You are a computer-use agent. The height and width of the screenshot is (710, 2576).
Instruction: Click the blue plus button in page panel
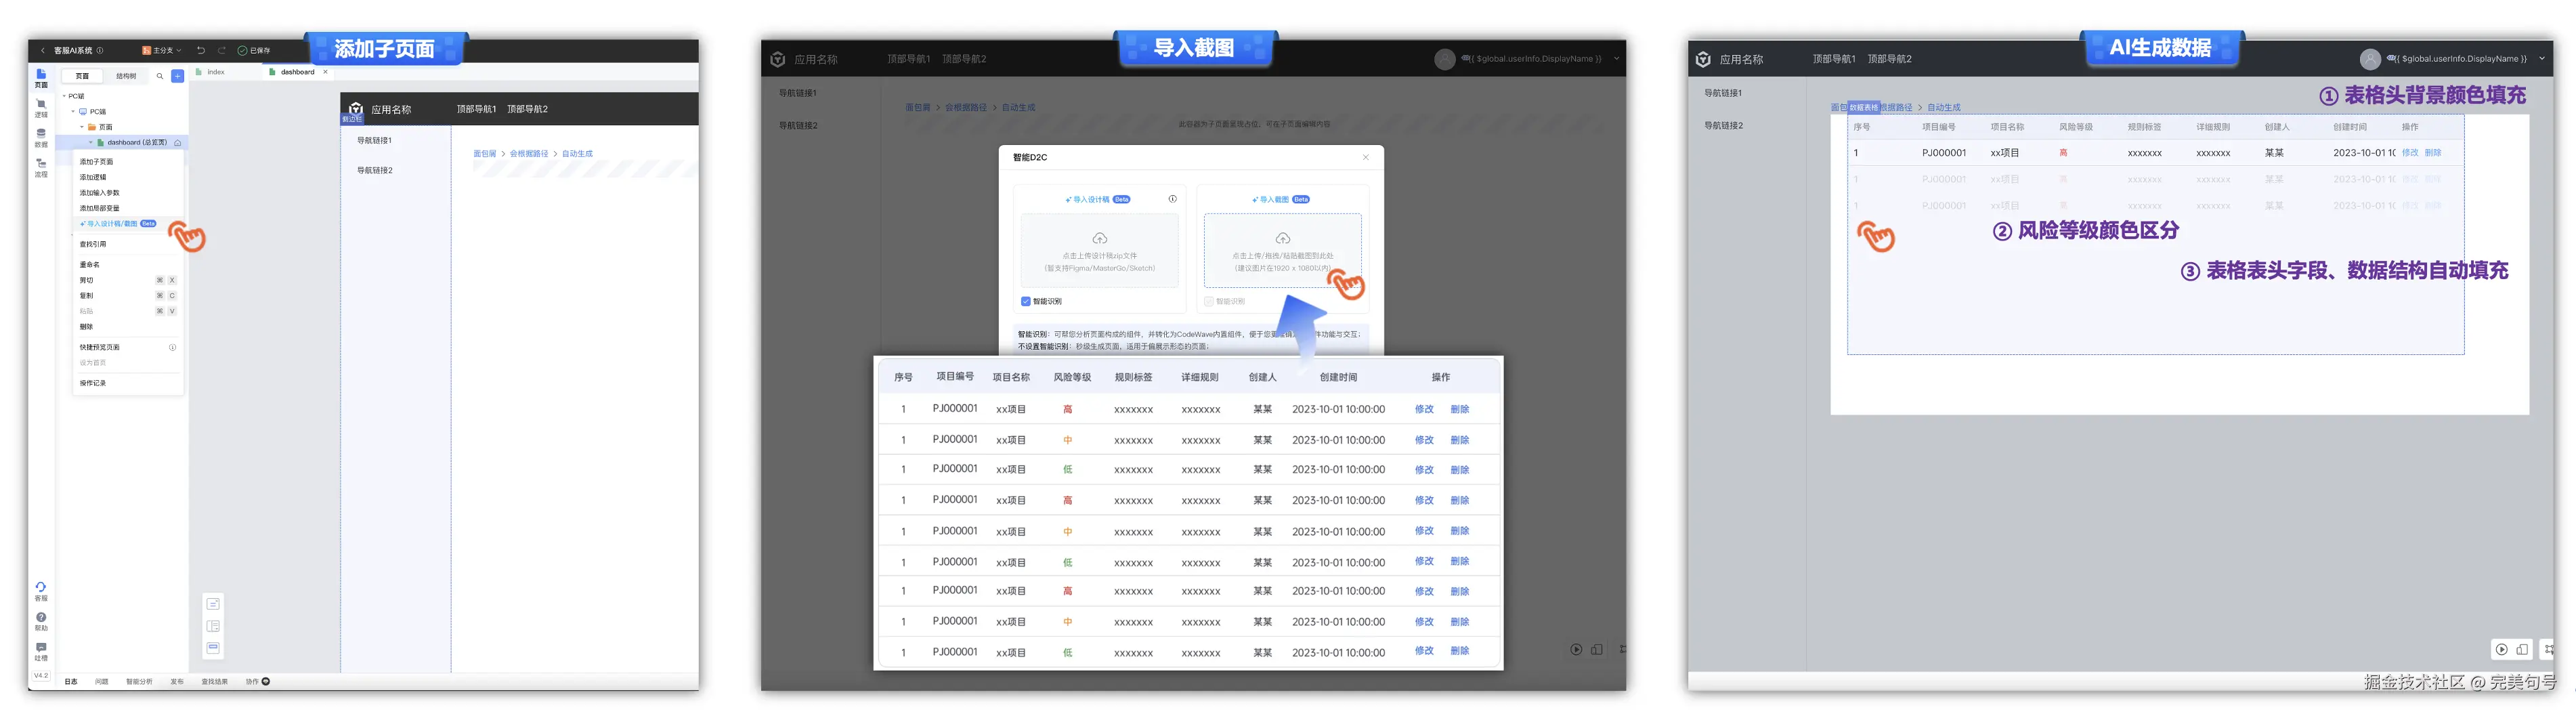(177, 76)
